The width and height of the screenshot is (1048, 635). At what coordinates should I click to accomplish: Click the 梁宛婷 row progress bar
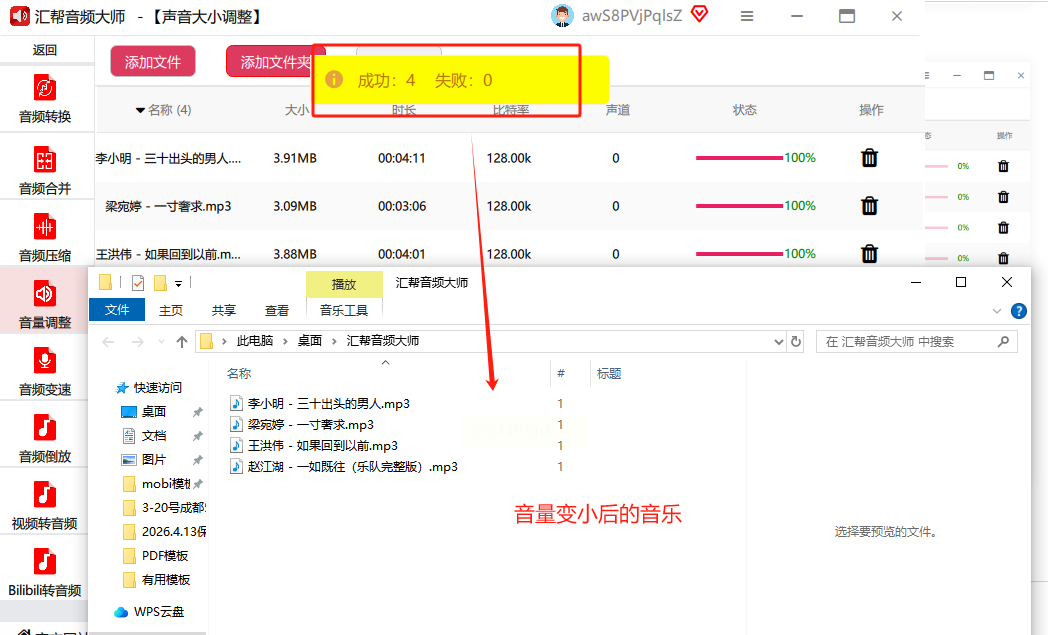pyautogui.click(x=739, y=206)
